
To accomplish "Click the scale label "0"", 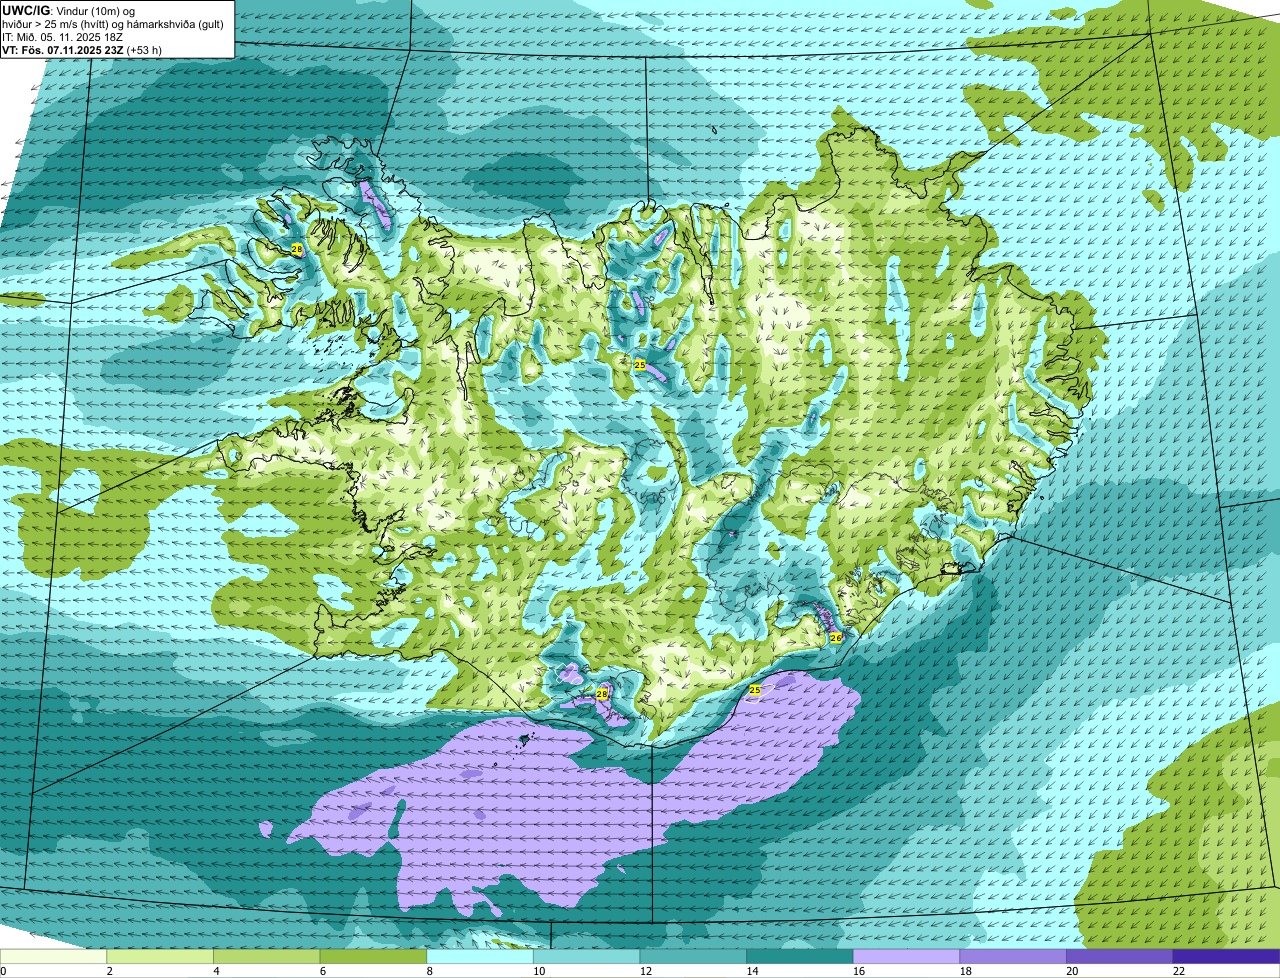I will [3, 971].
